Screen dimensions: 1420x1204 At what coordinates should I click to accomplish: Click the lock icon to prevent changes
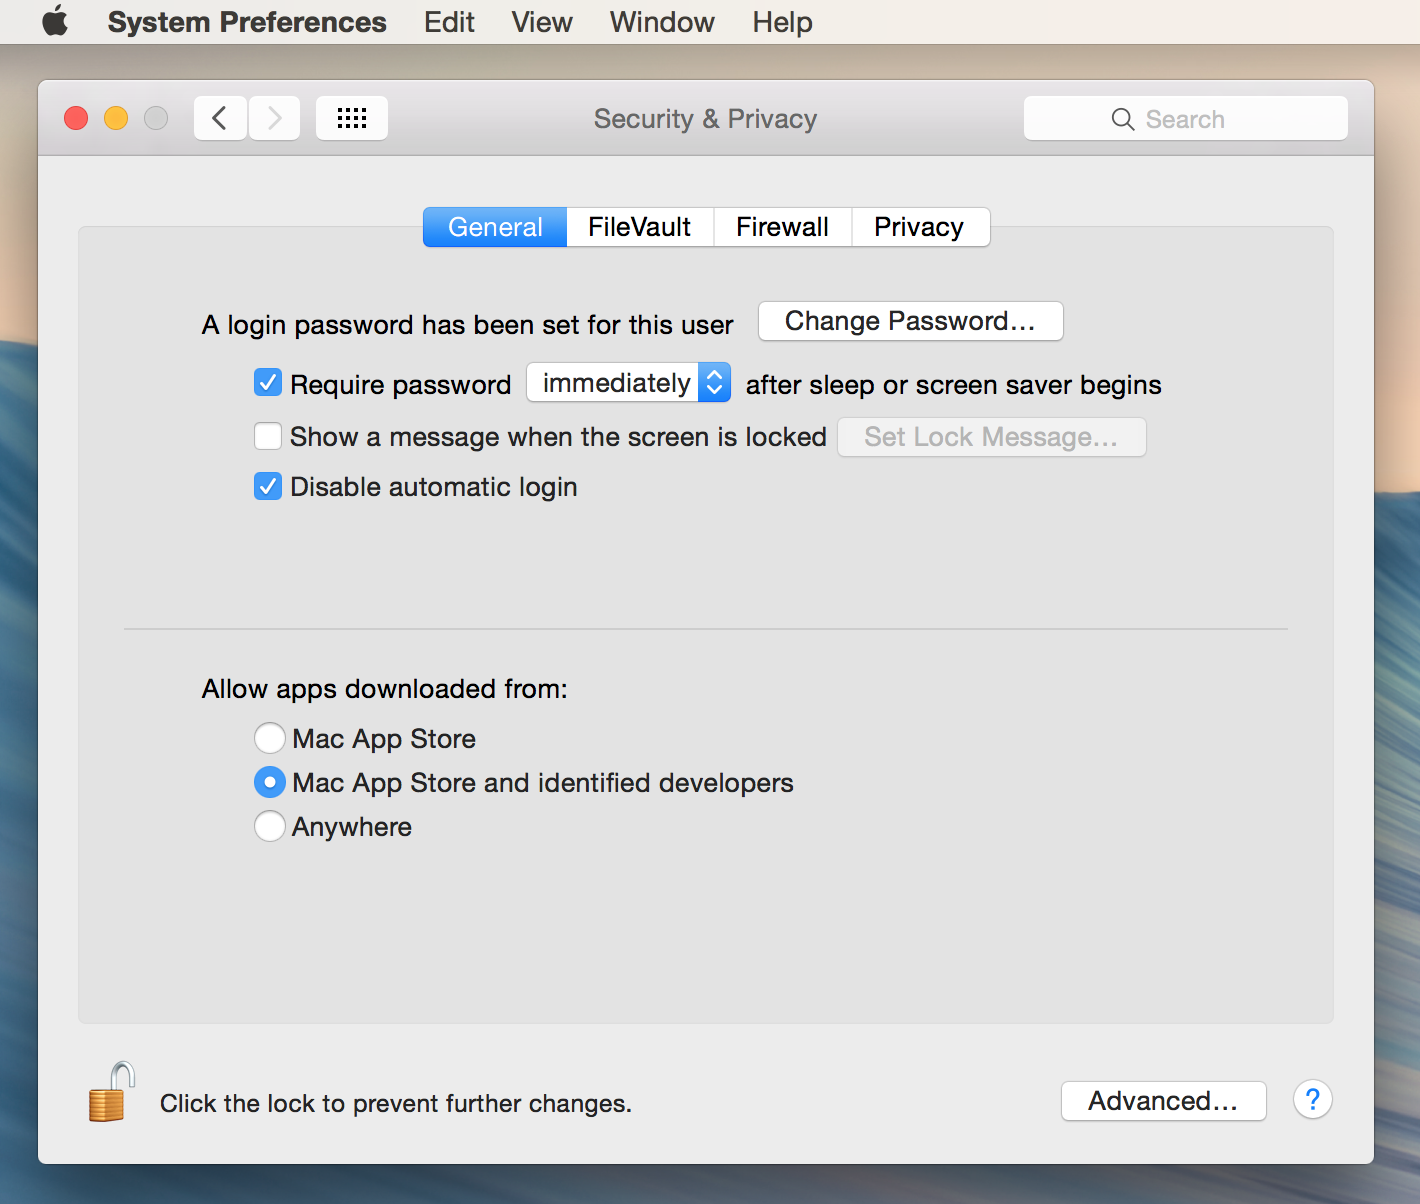pyautogui.click(x=111, y=1092)
